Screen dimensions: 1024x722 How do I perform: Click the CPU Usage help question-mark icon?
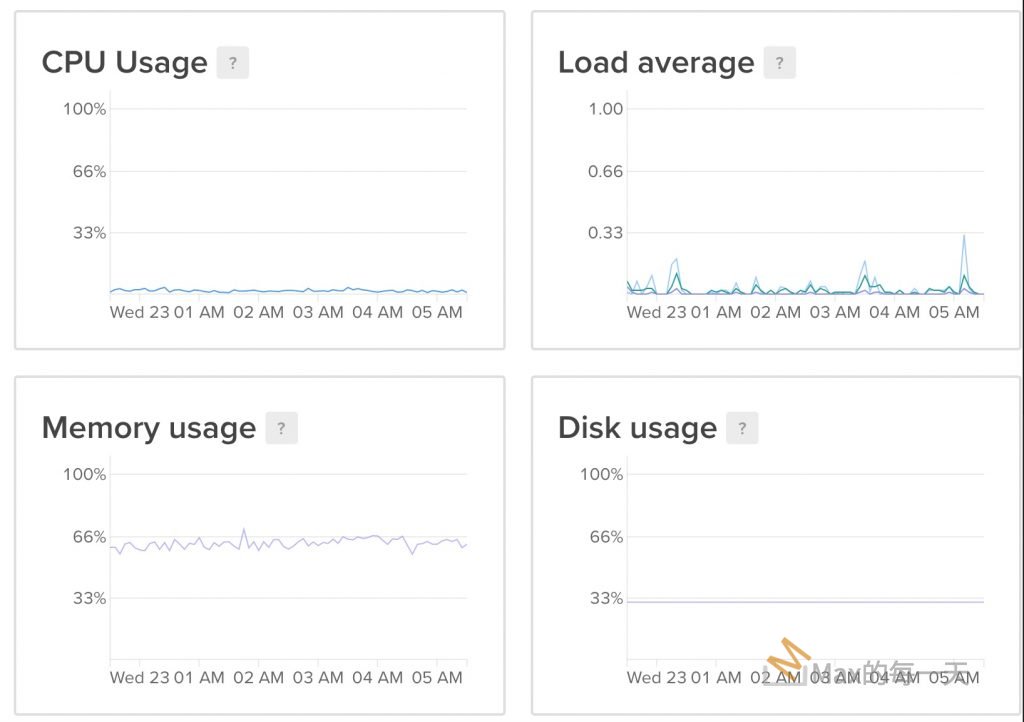(232, 63)
